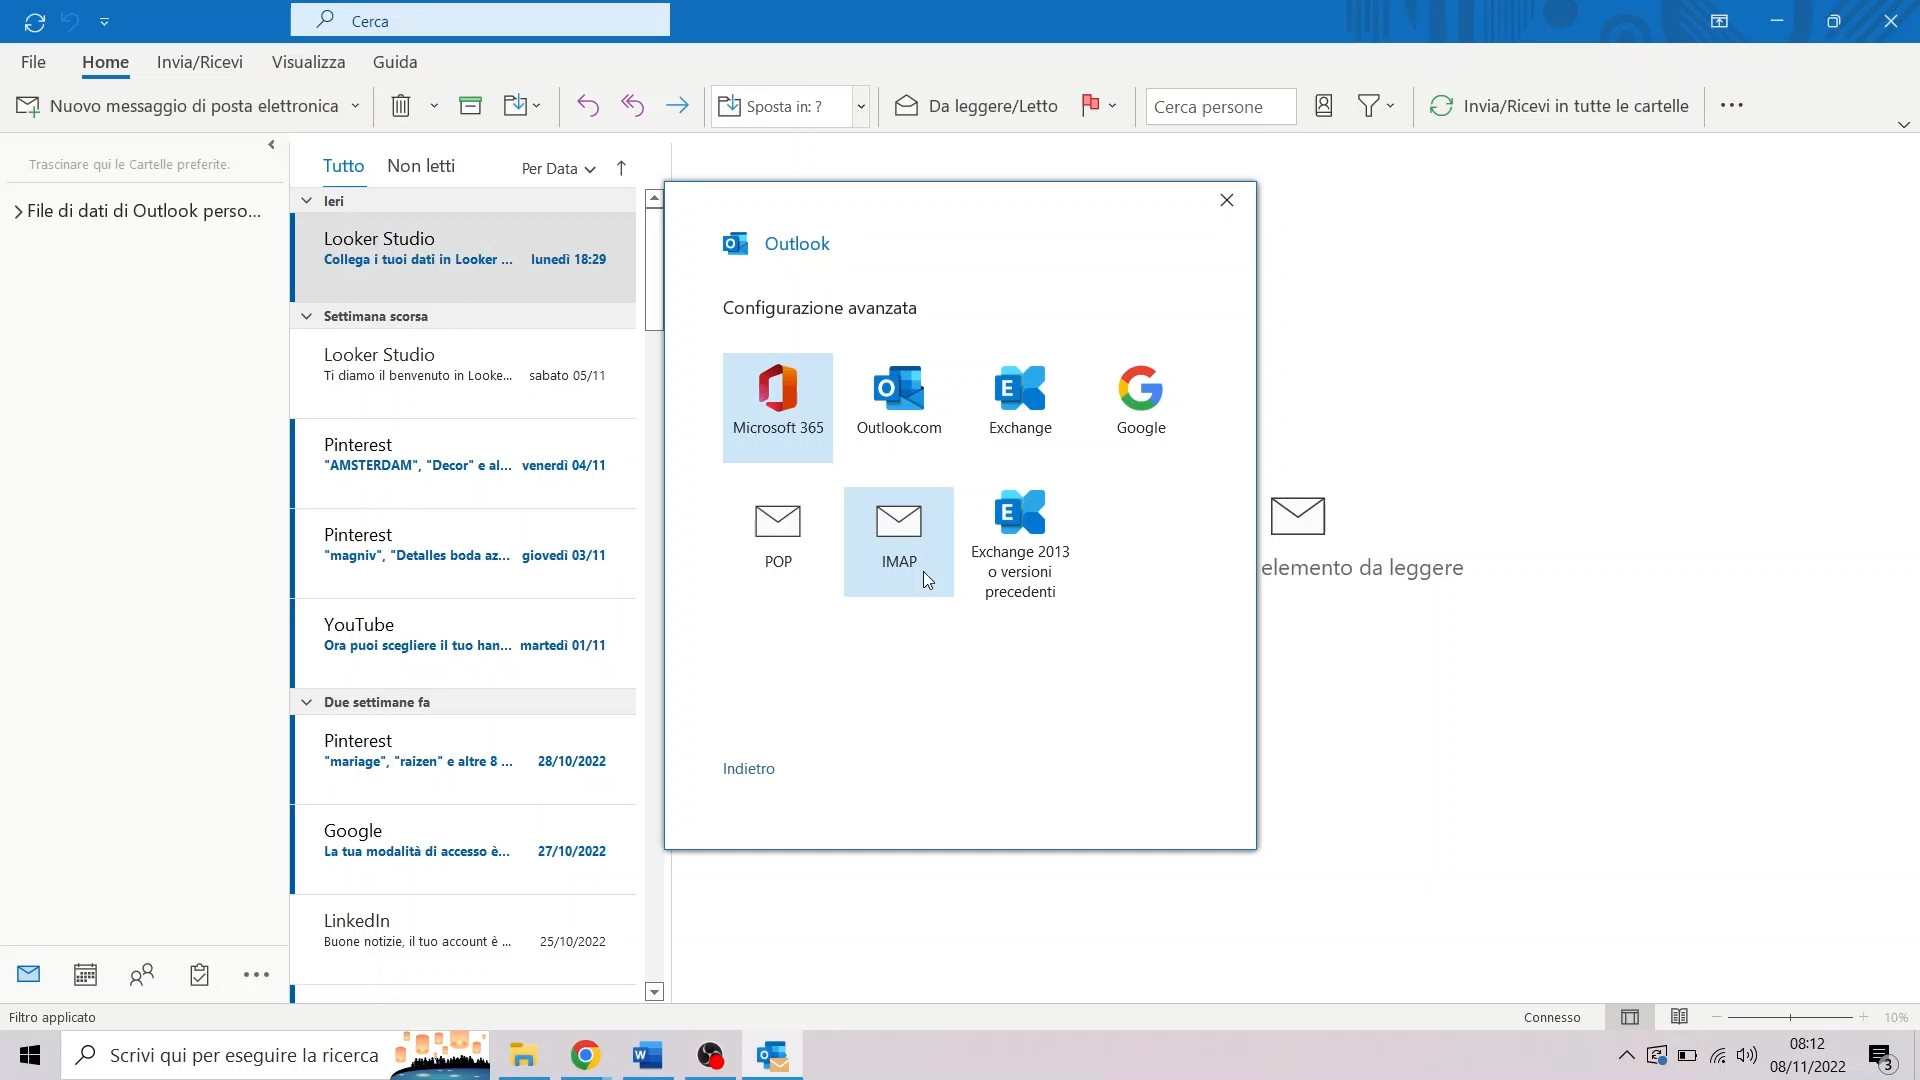The height and width of the screenshot is (1080, 1920).
Task: Select the IMAP account option
Action: click(899, 535)
